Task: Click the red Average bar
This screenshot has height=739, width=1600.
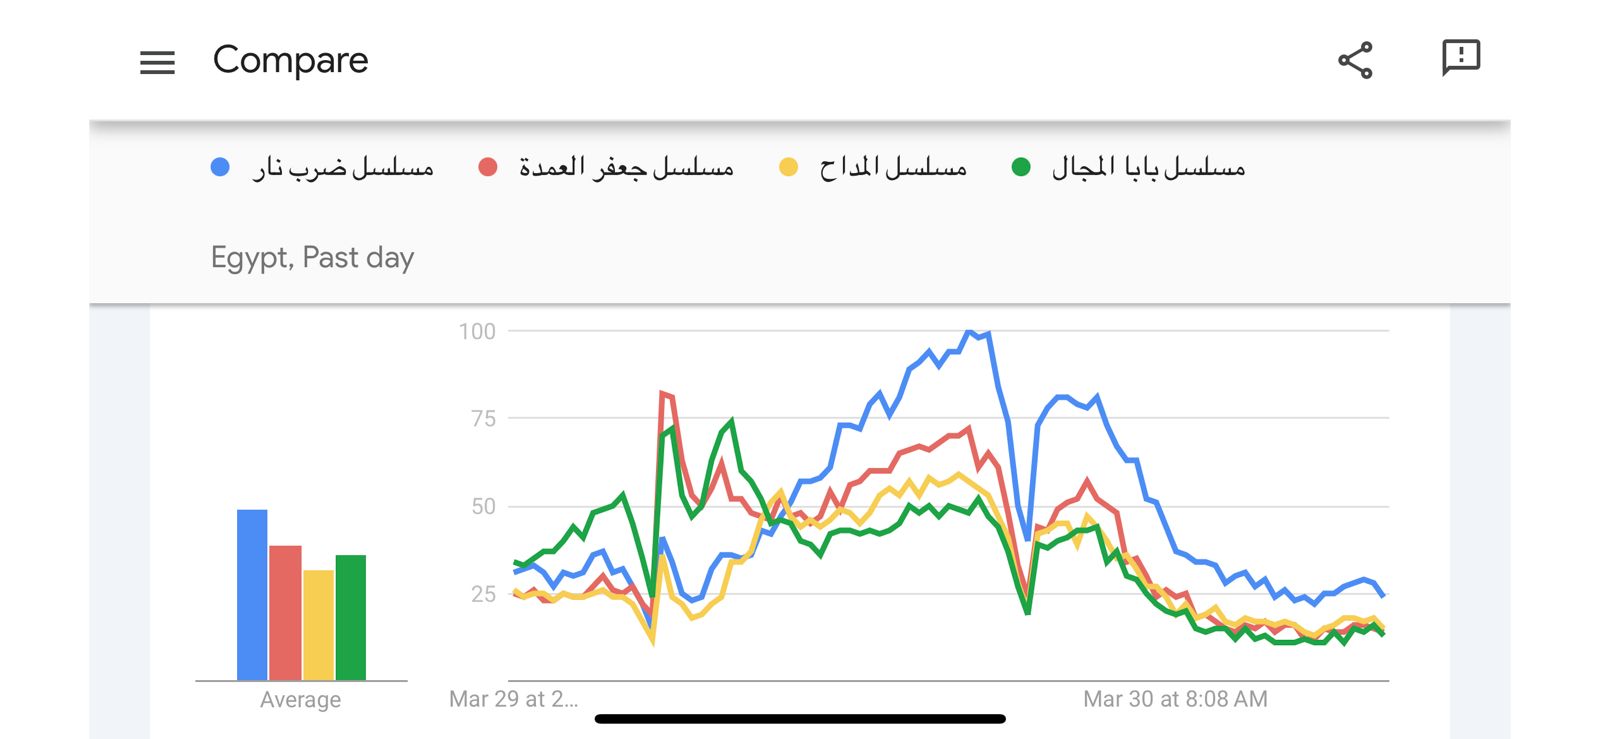Action: pos(285,612)
